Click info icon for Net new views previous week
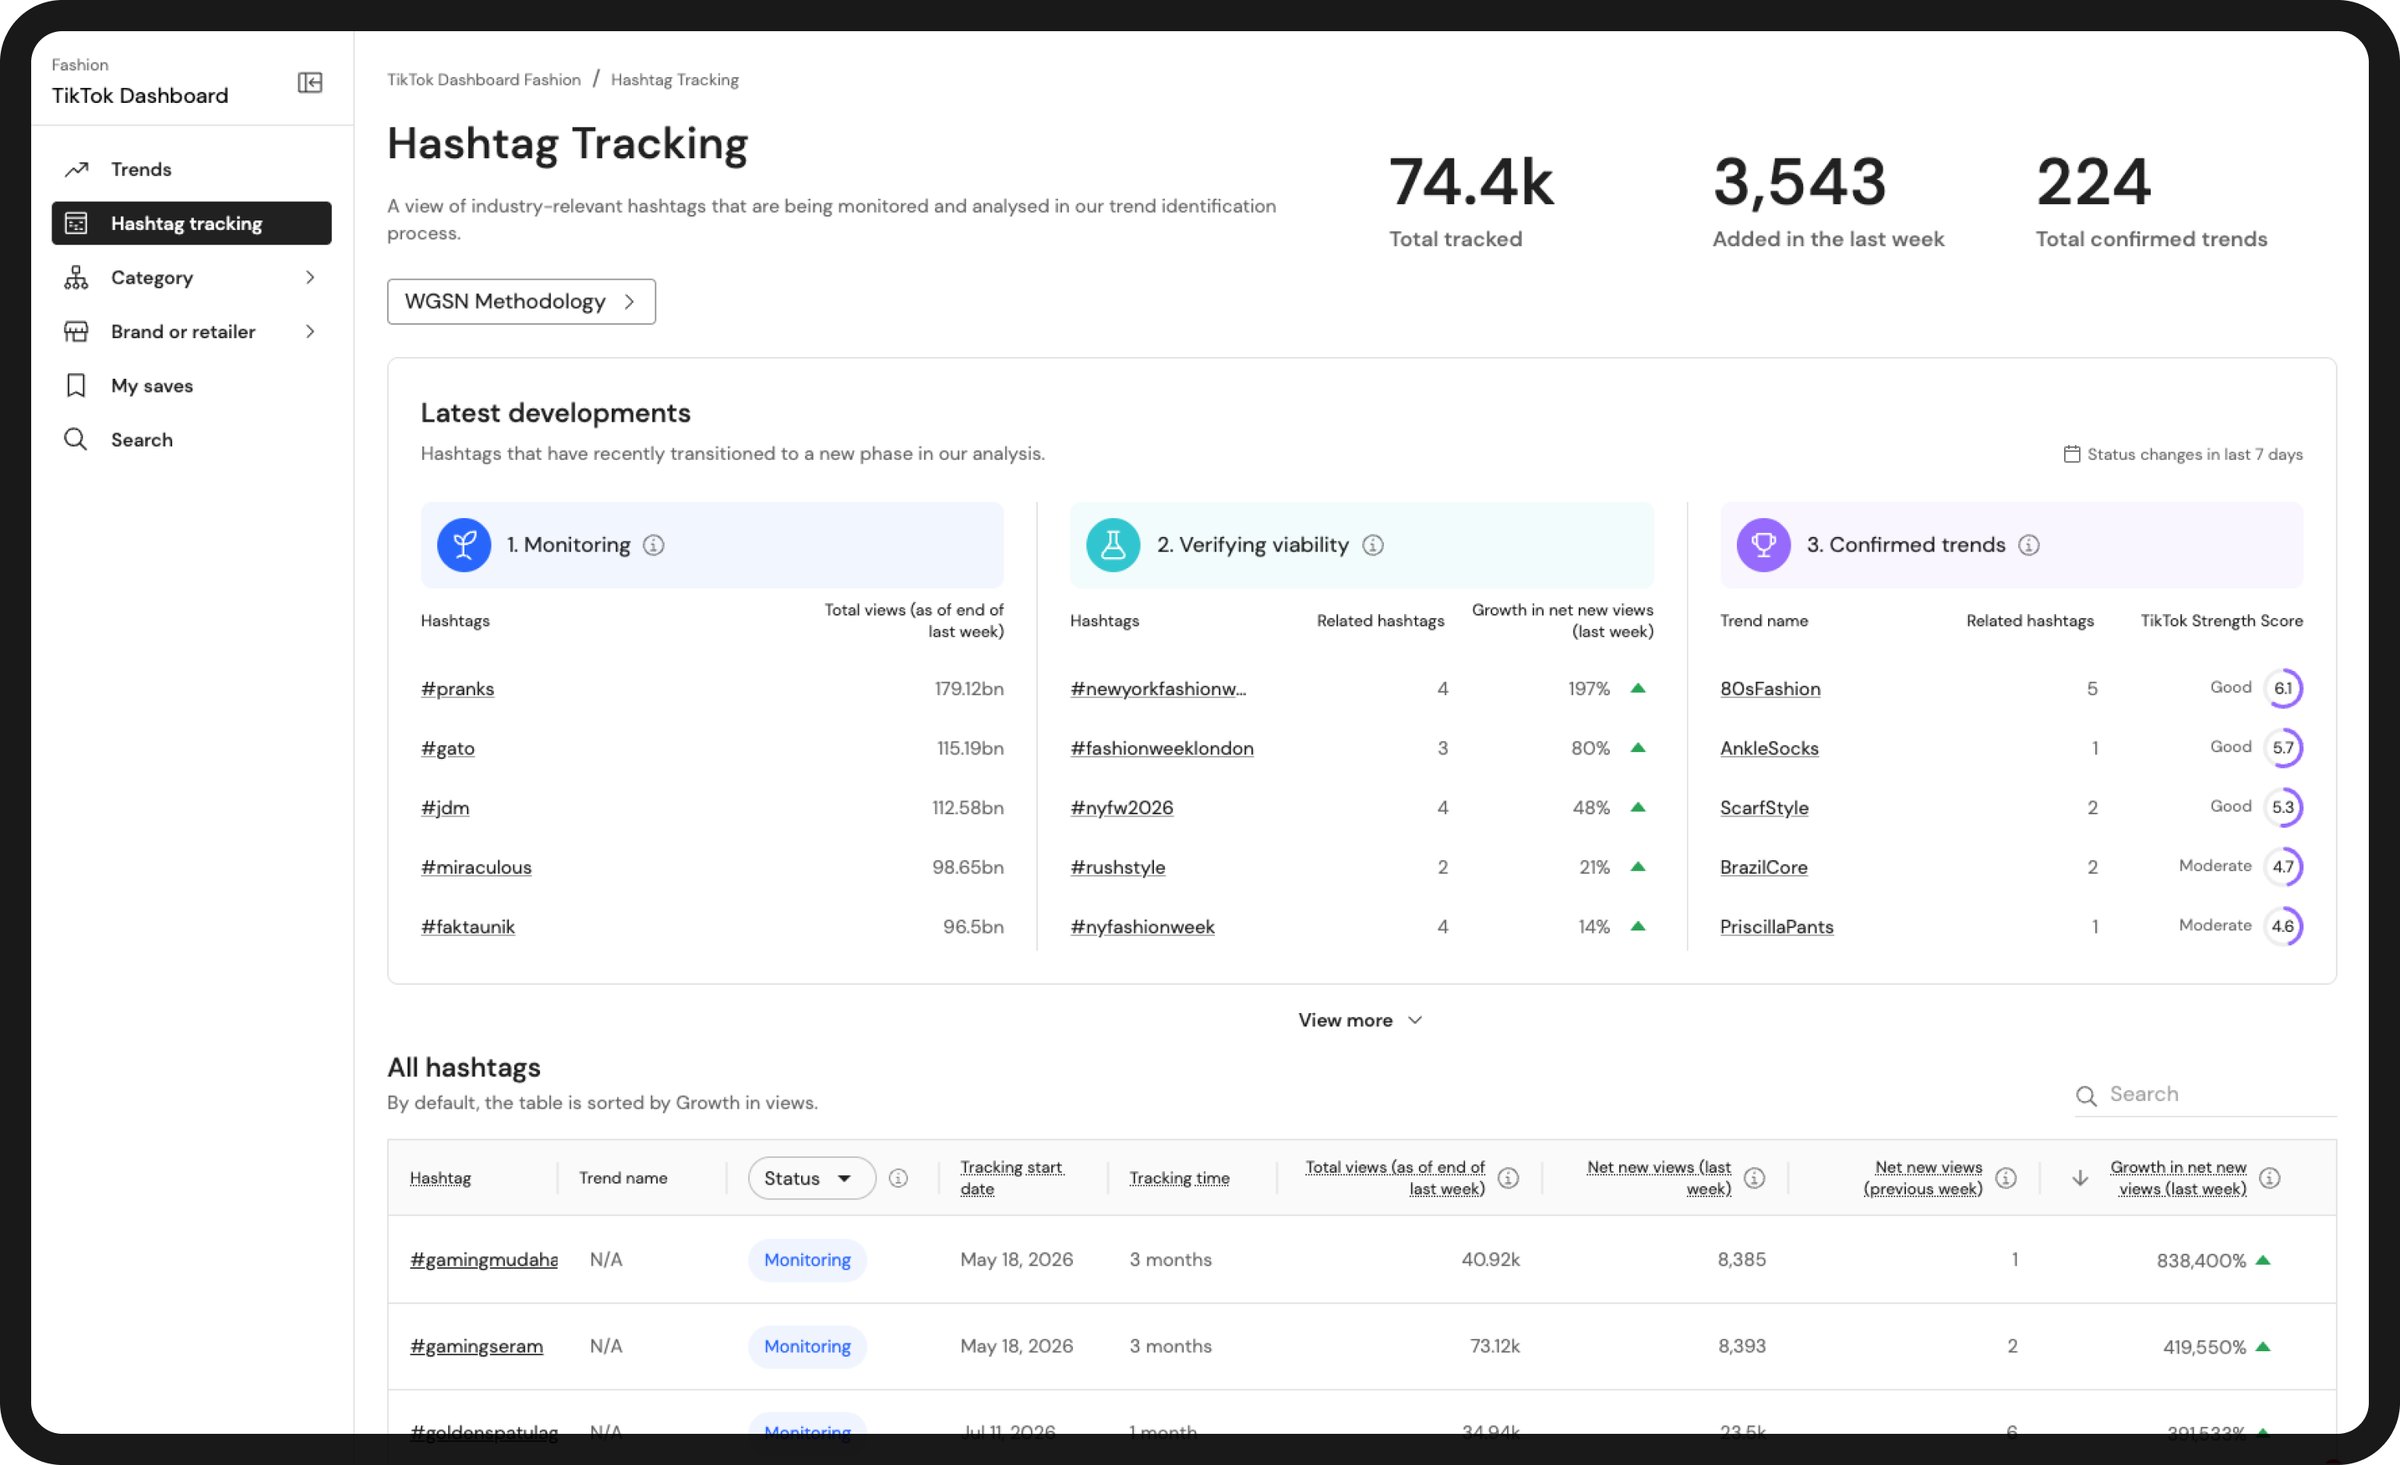The height and width of the screenshot is (1465, 2400). tap(2006, 1178)
